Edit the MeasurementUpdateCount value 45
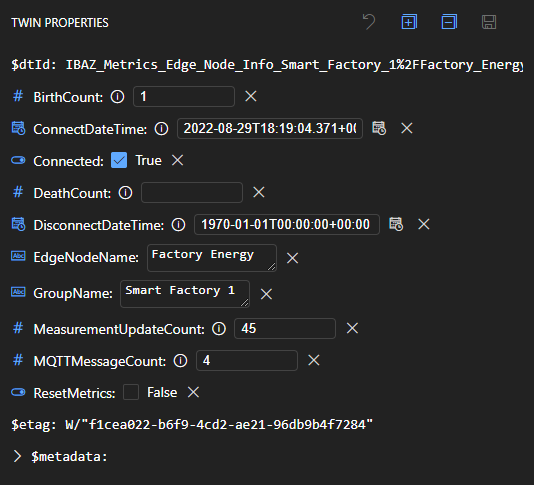The image size is (534, 485). click(x=285, y=329)
